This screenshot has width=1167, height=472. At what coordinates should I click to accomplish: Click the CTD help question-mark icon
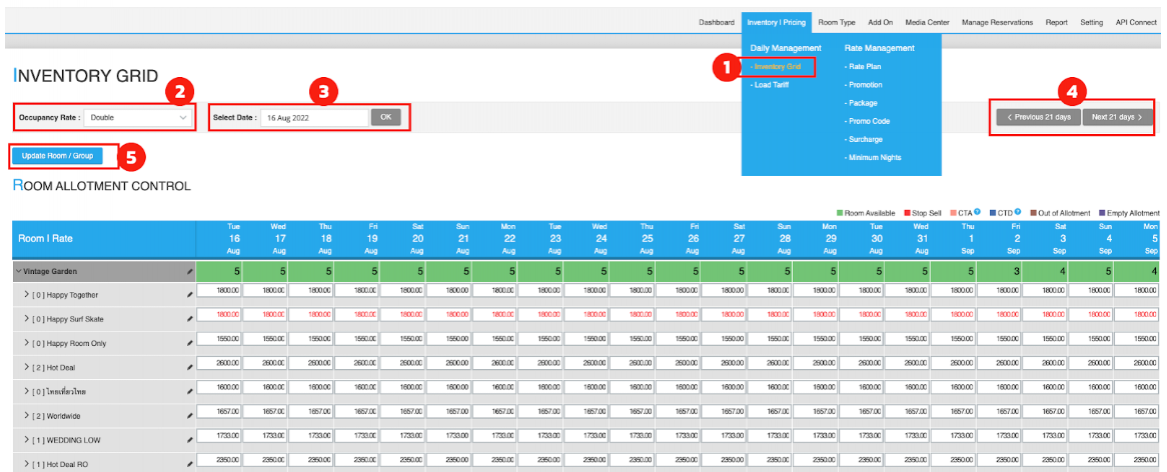click(x=1018, y=212)
